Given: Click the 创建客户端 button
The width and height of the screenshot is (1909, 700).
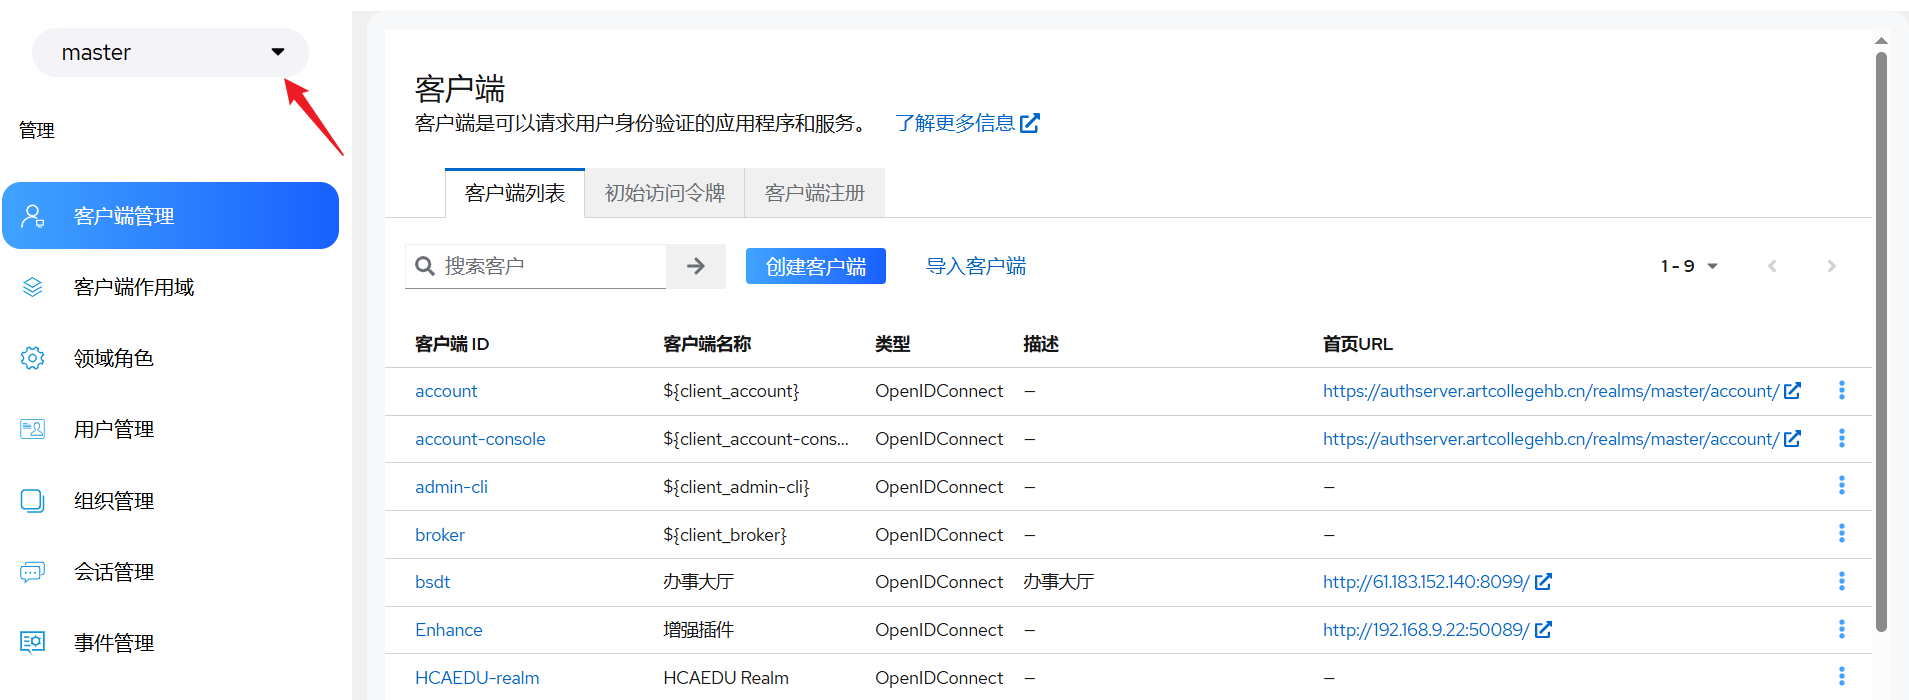Looking at the screenshot, I should click(816, 266).
